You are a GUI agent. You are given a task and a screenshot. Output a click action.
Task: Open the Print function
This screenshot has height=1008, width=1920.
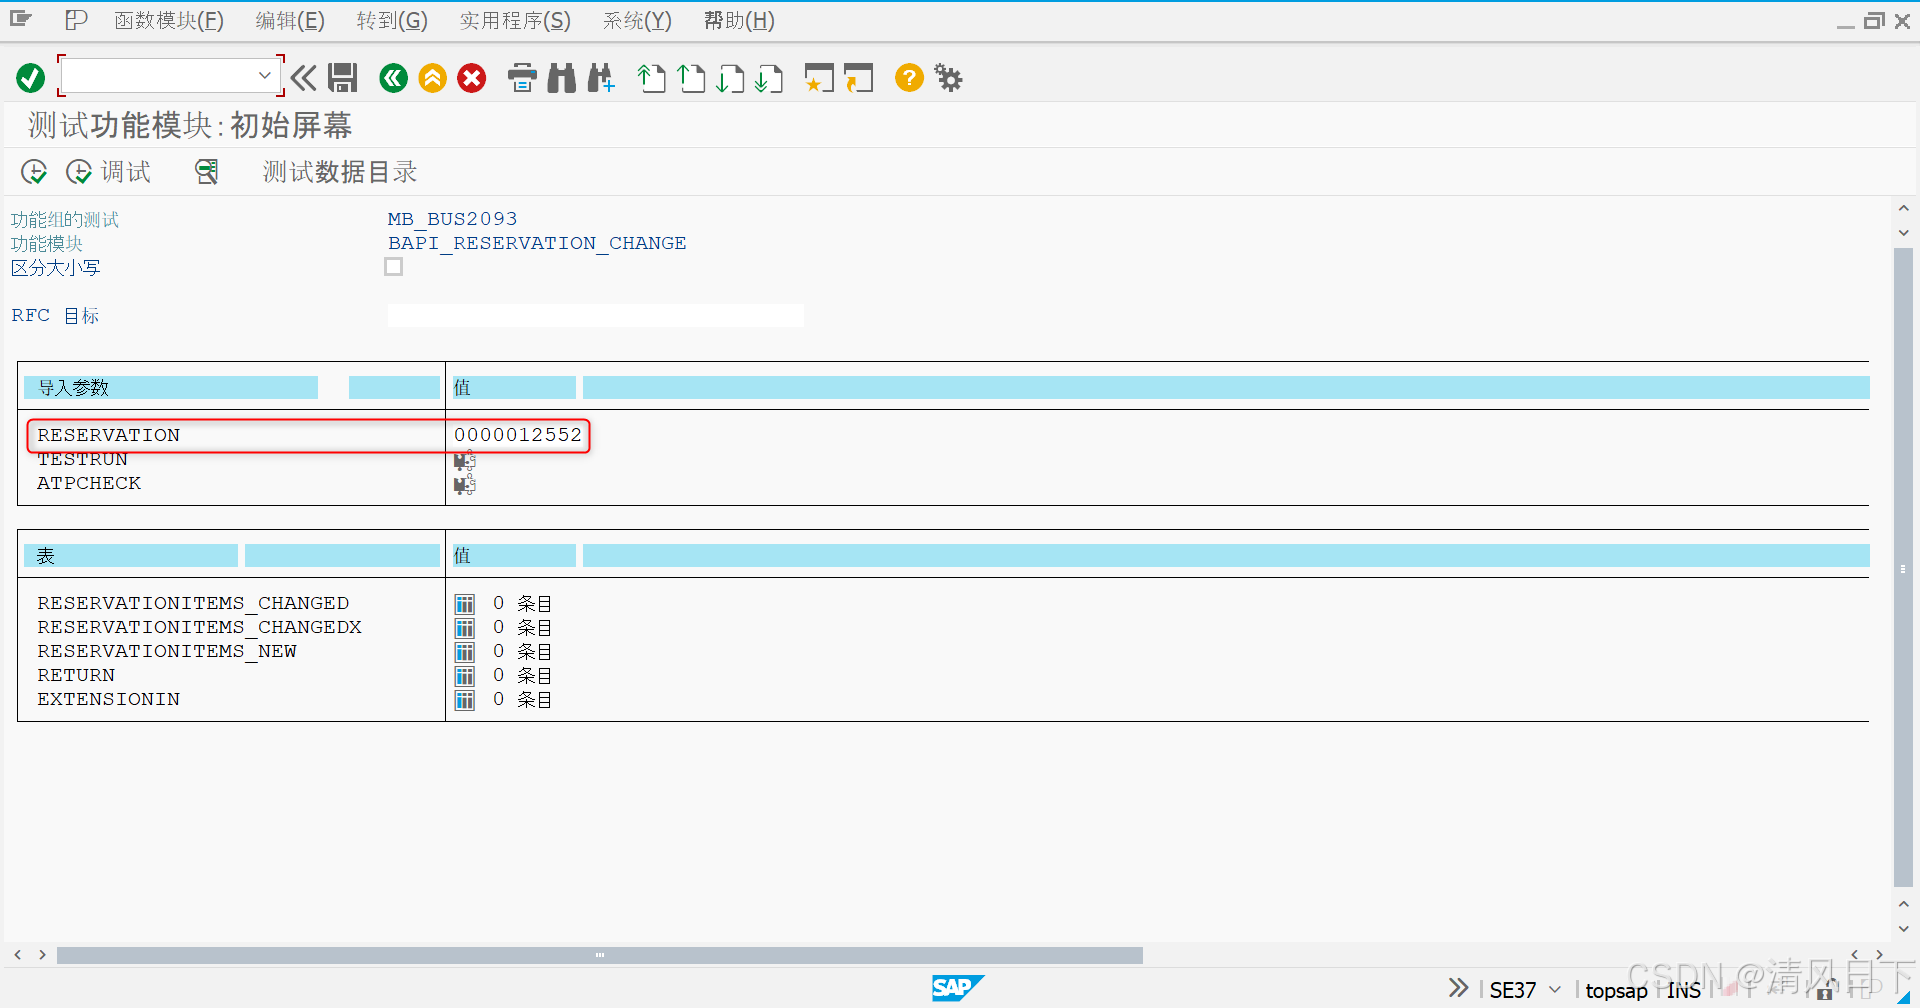522,78
